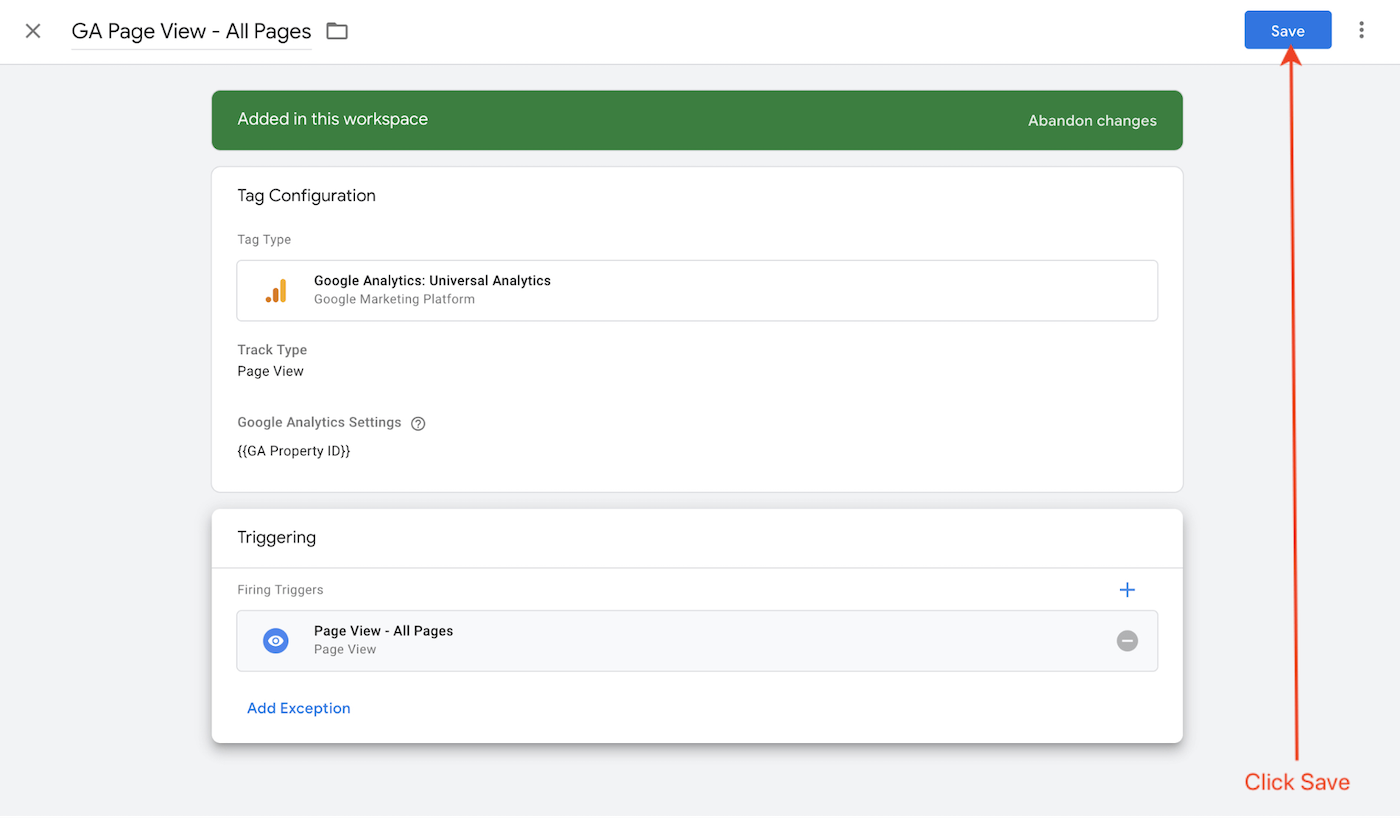Click the Google Analytics Settings label
The height and width of the screenshot is (818, 1400).
click(x=319, y=423)
